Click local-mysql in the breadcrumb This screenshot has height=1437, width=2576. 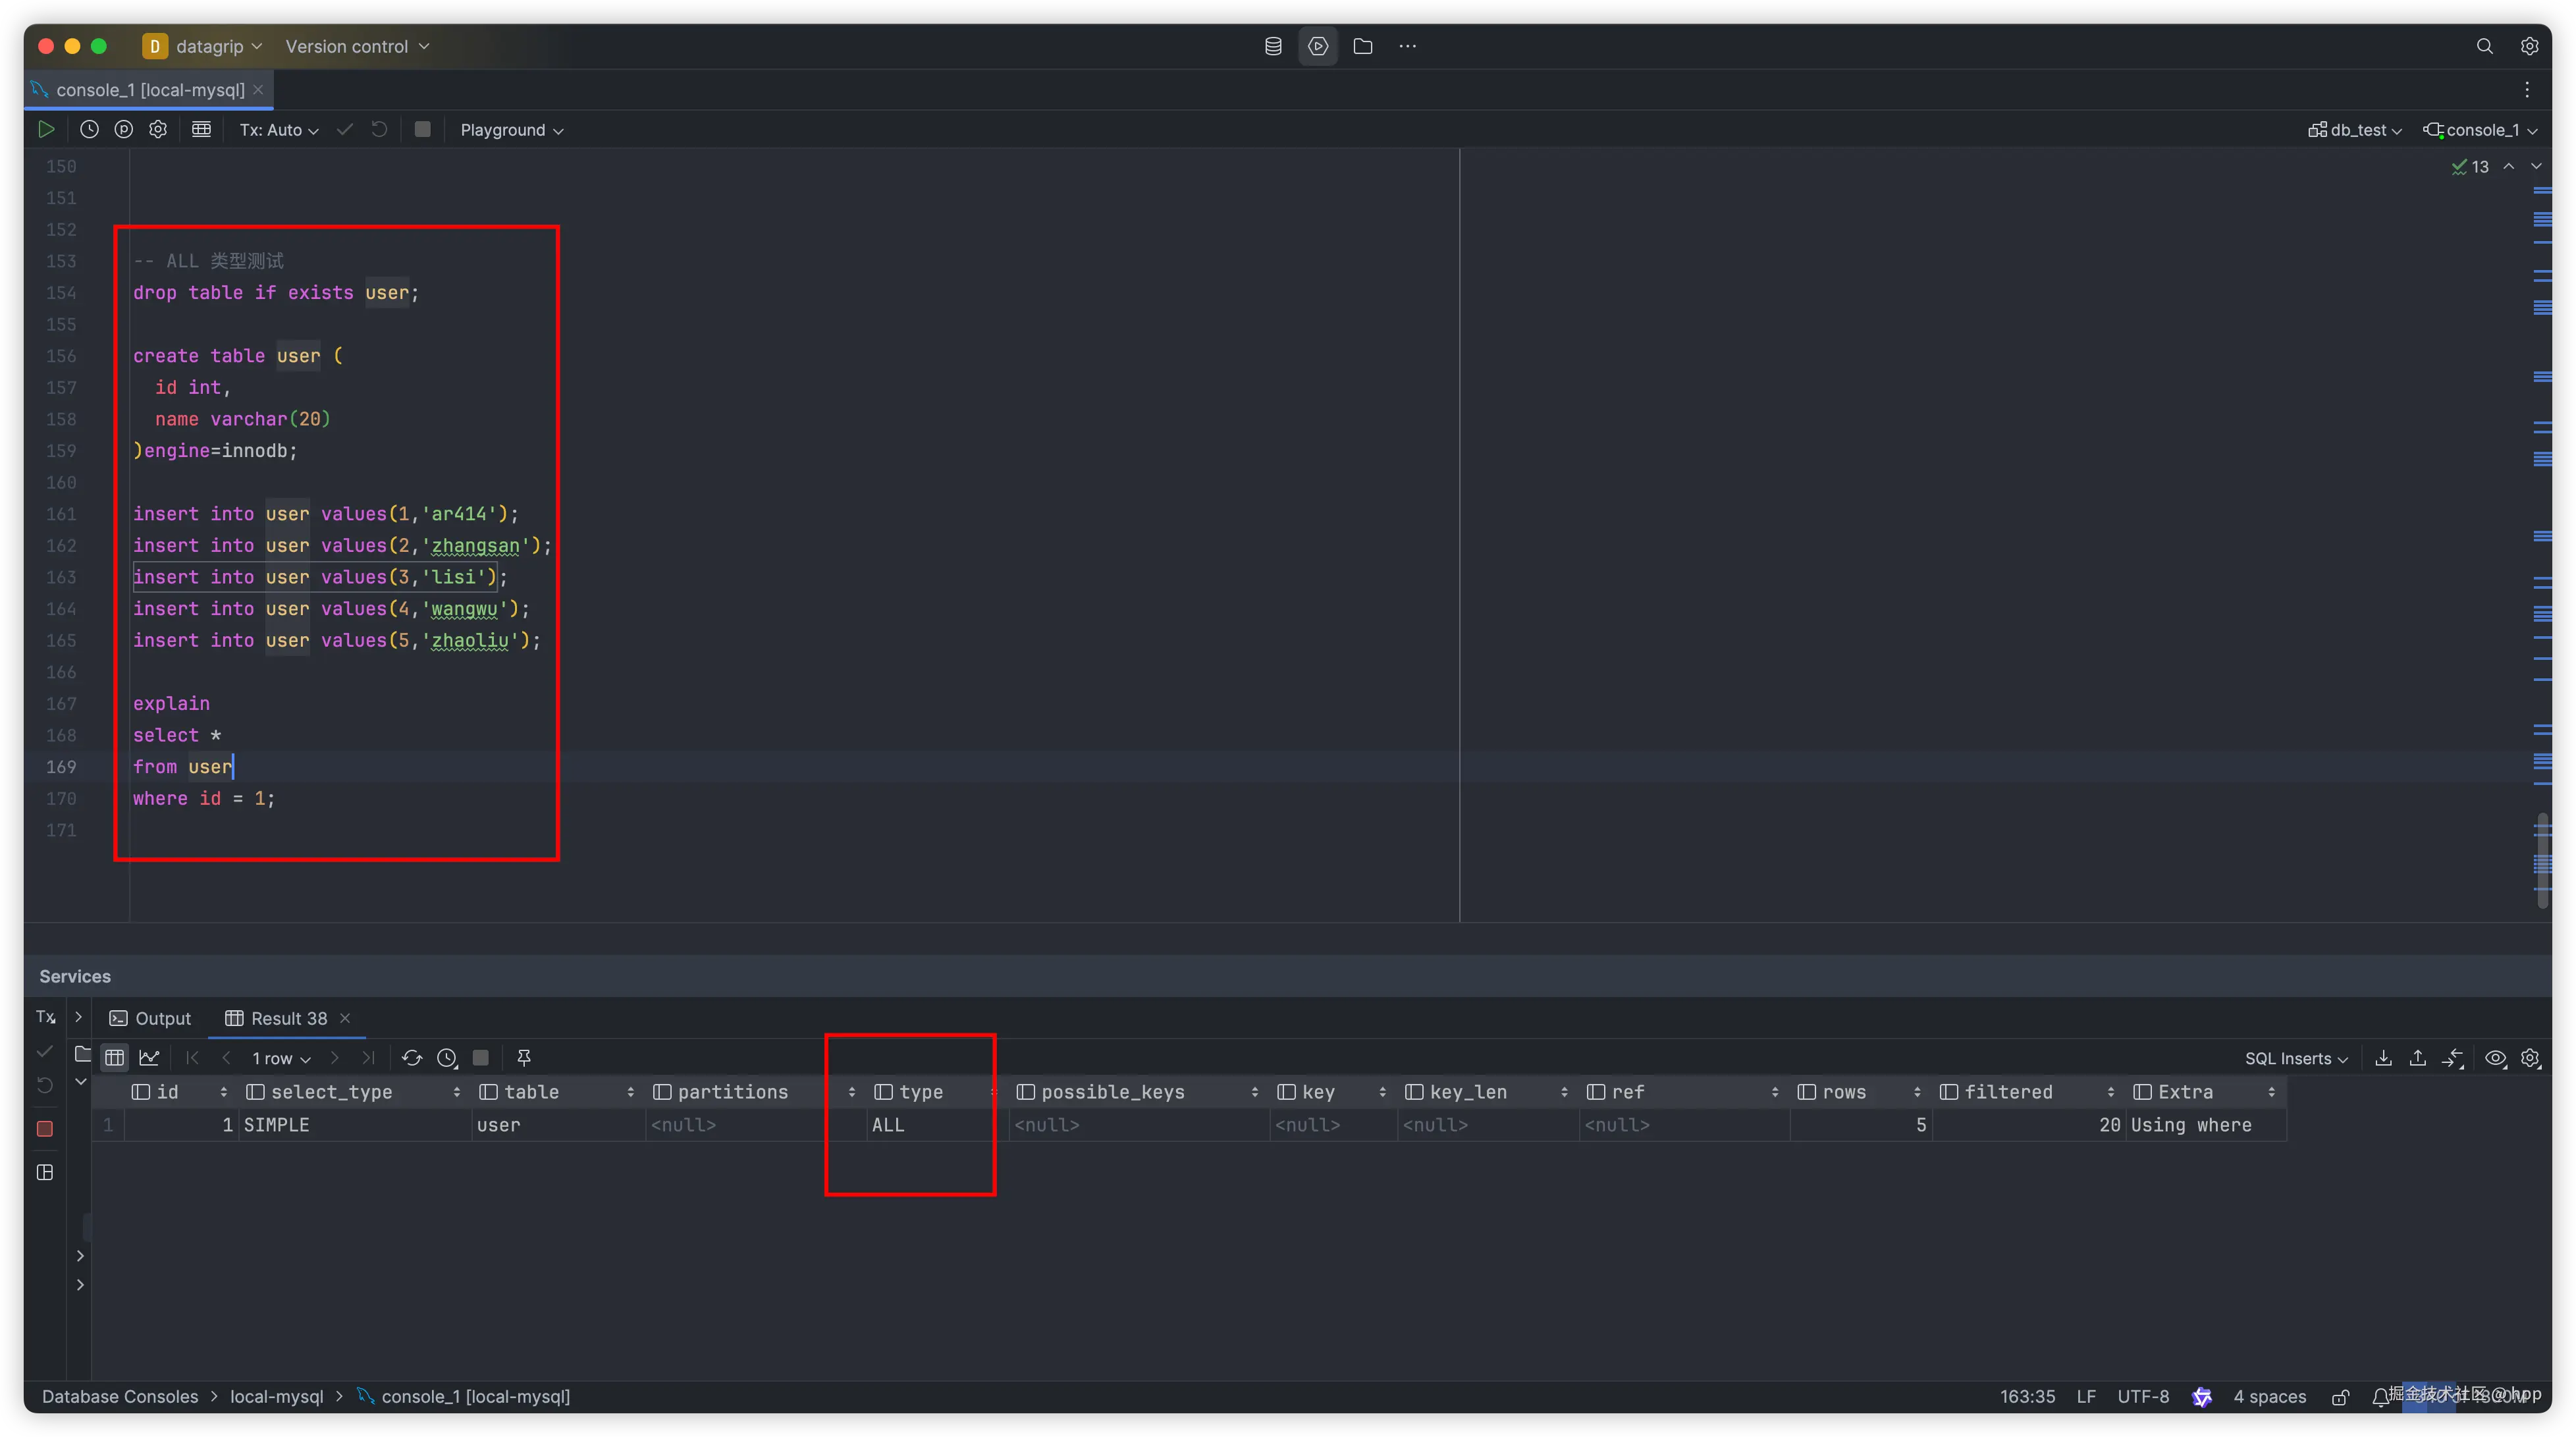click(277, 1396)
